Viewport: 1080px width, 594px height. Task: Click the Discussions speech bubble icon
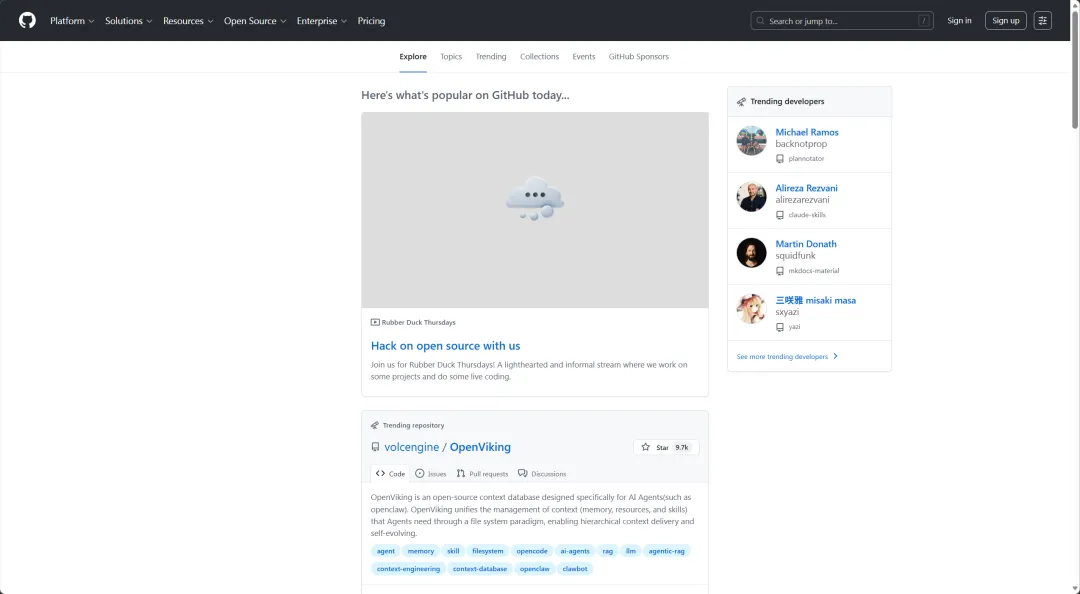point(523,473)
